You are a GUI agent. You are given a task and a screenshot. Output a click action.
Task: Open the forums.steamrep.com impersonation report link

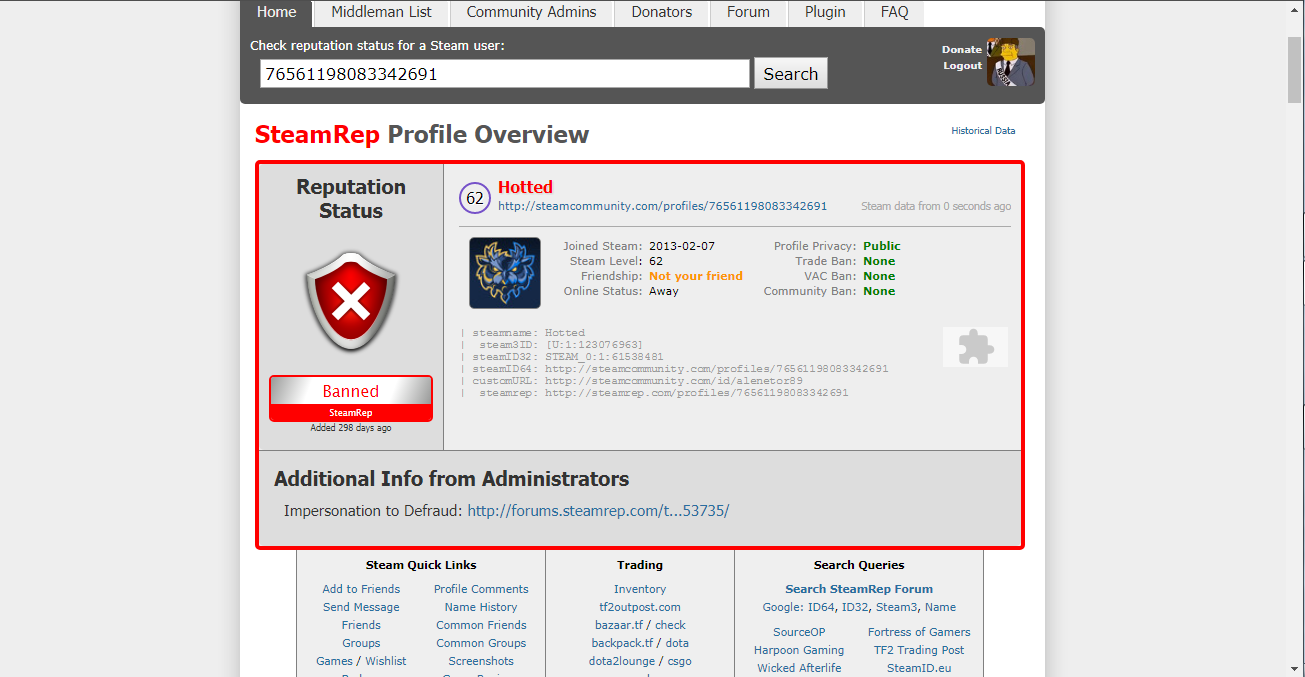coord(598,511)
